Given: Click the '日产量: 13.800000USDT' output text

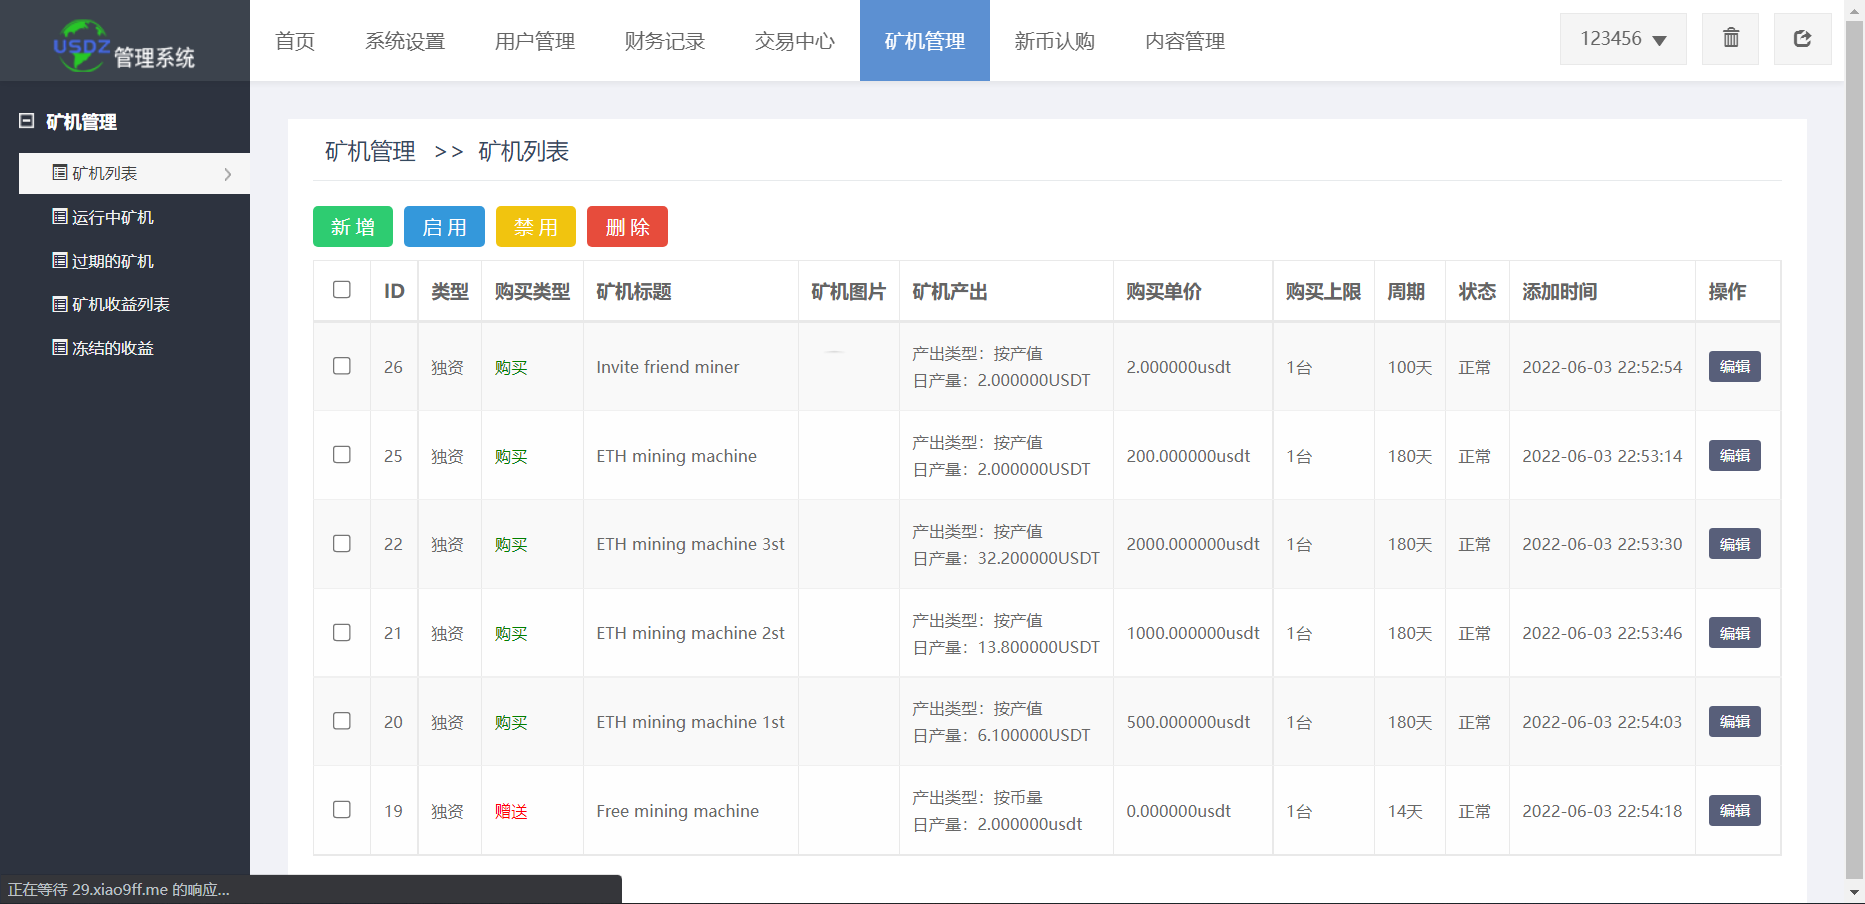Looking at the screenshot, I should pyautogui.click(x=1006, y=647).
